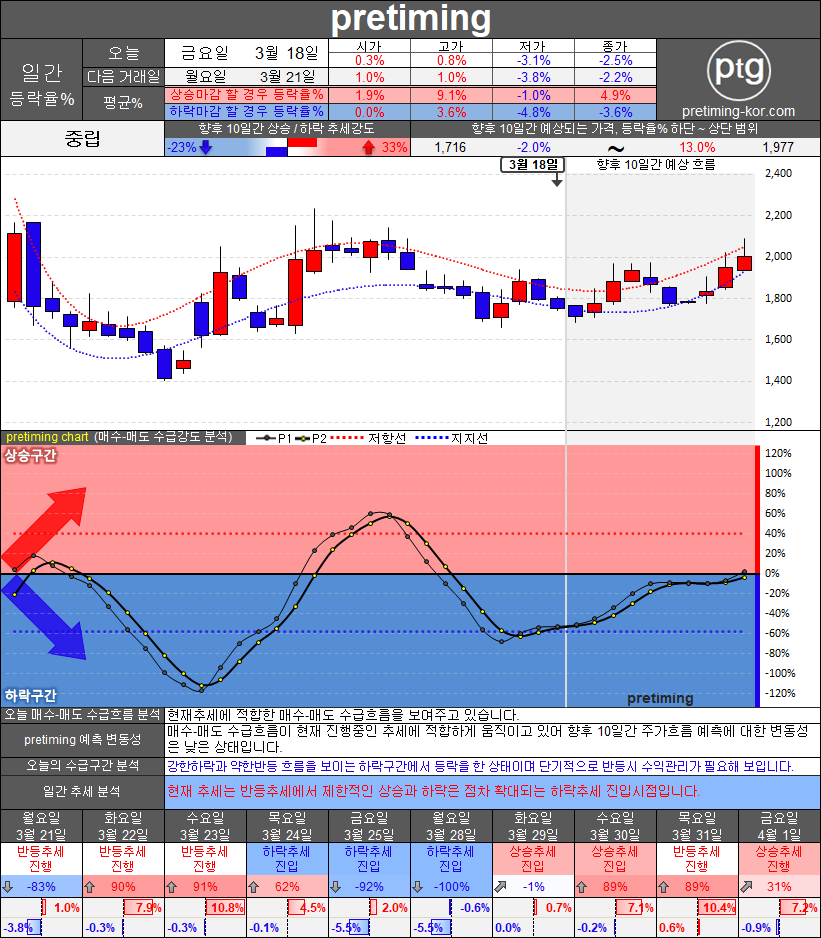
Task: Click the 오늘의 수급구간 분석 label
Action: 83,766
